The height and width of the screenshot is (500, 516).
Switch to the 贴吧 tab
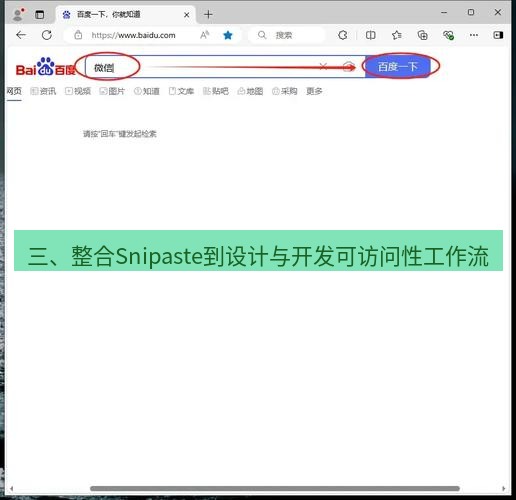(x=216, y=91)
